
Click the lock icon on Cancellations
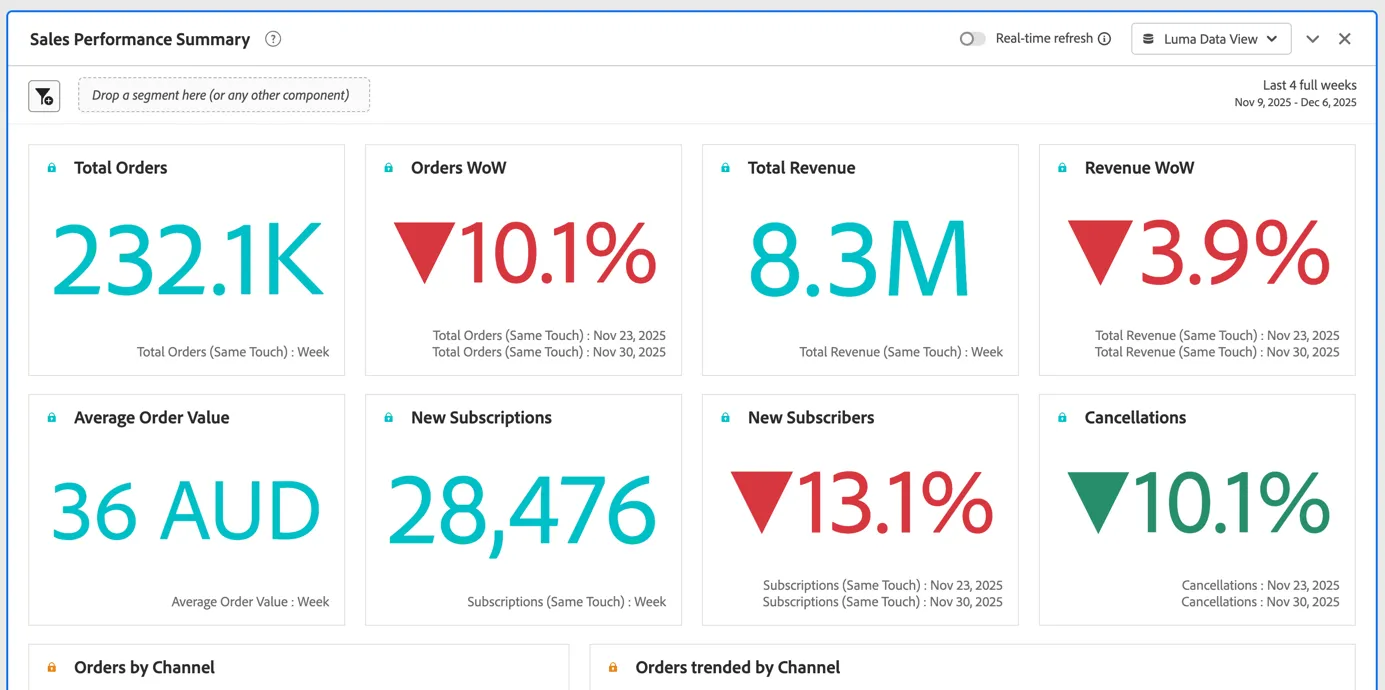click(1063, 418)
